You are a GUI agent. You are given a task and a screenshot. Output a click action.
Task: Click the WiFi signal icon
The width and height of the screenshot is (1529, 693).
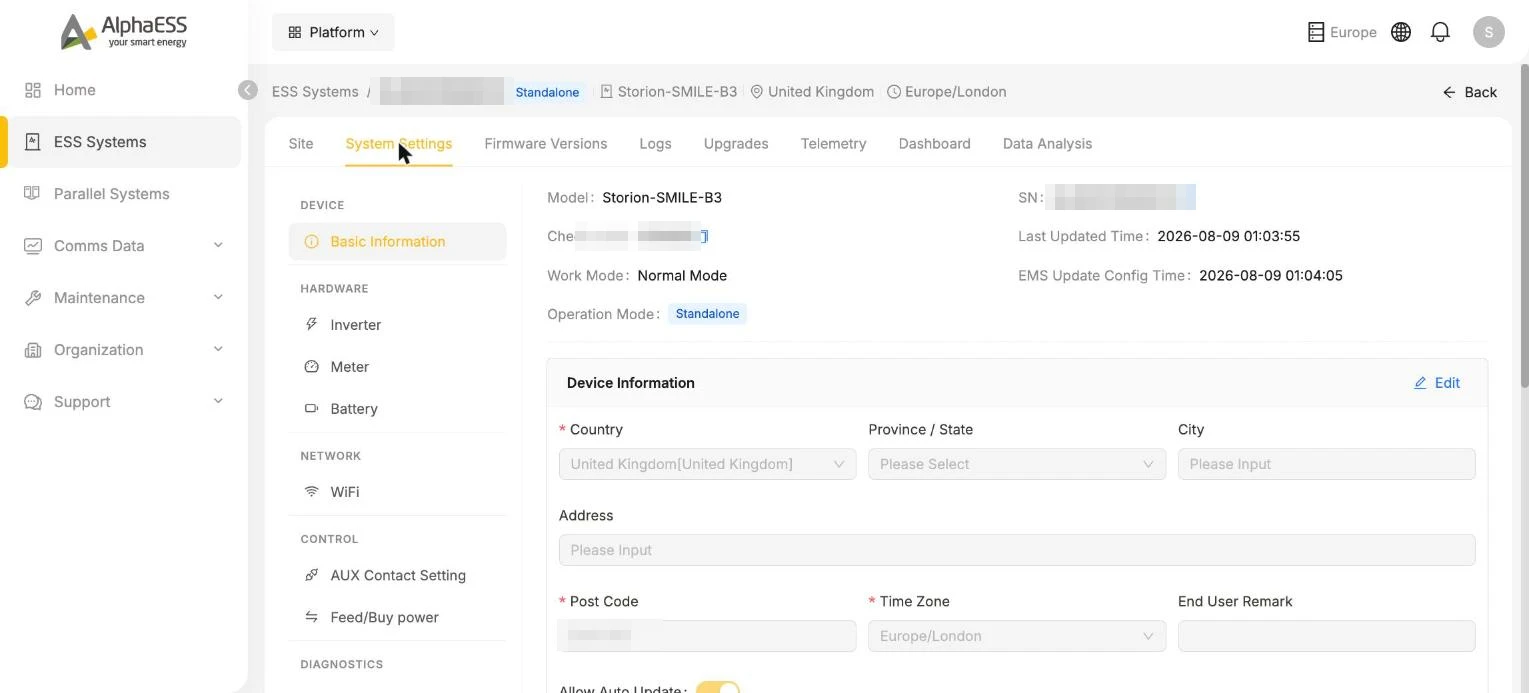pos(311,492)
